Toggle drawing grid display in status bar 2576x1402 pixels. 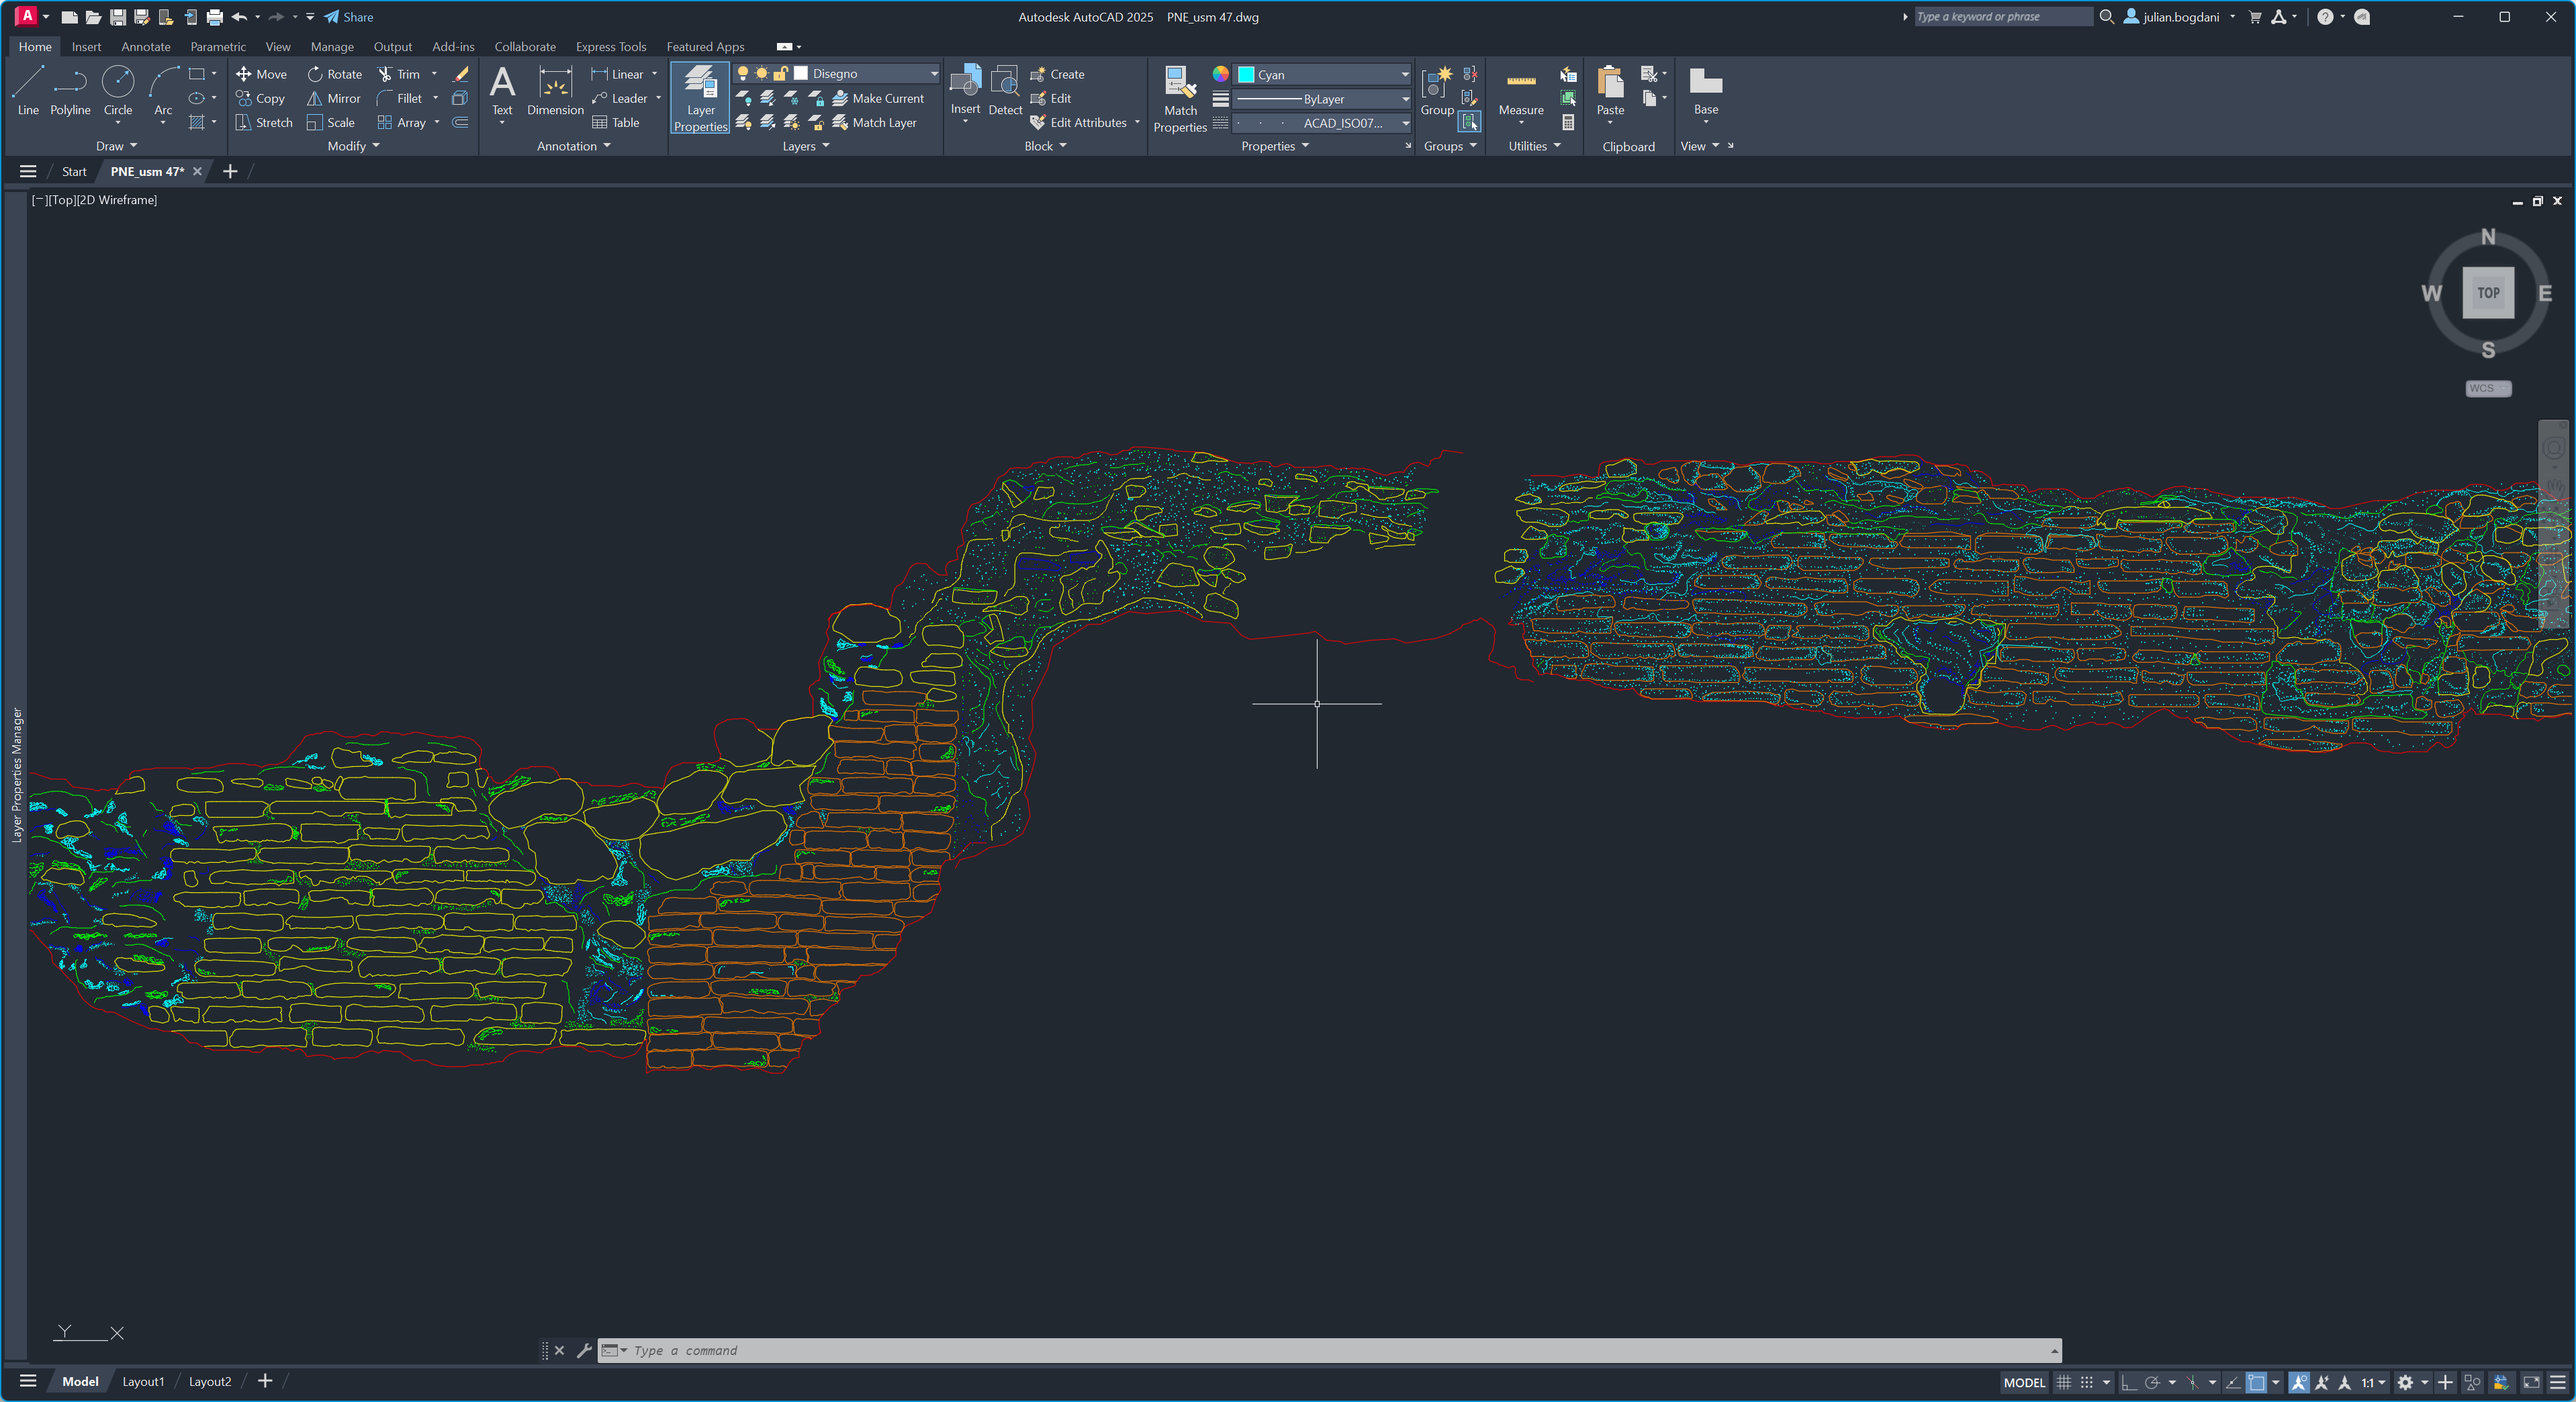pyautogui.click(x=2063, y=1382)
